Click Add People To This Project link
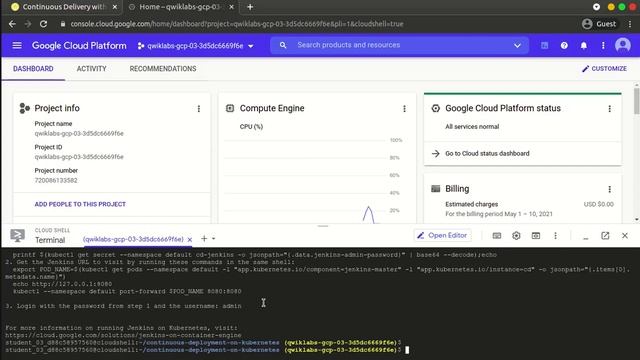The height and width of the screenshot is (360, 640). pyautogui.click(x=80, y=204)
